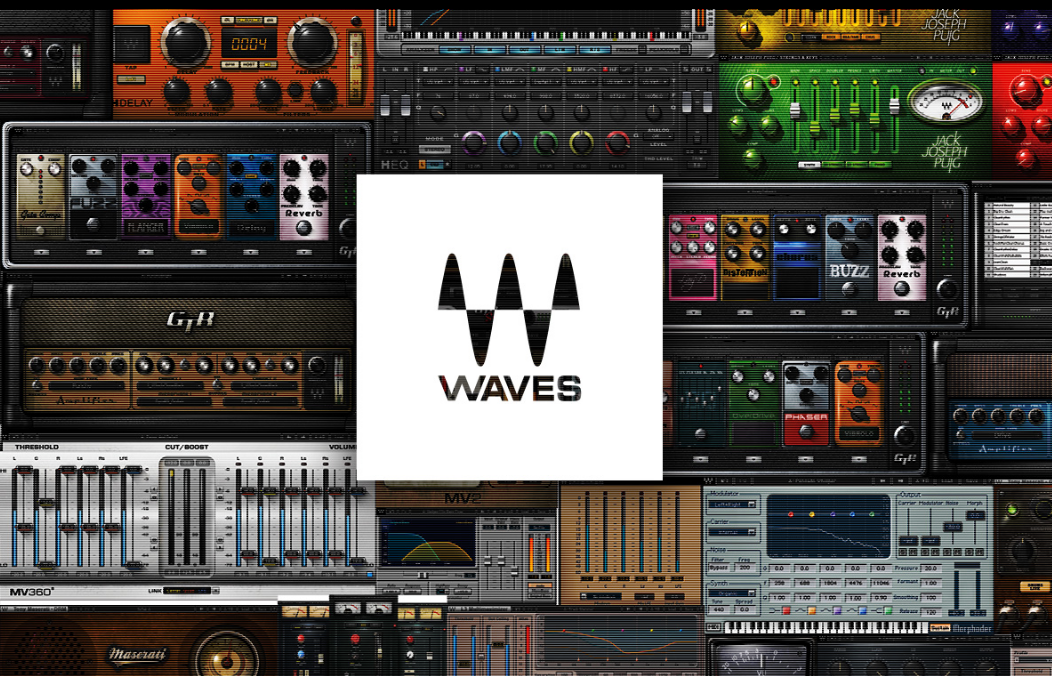Click the Release value 120 in Morphoder

[x=930, y=612]
